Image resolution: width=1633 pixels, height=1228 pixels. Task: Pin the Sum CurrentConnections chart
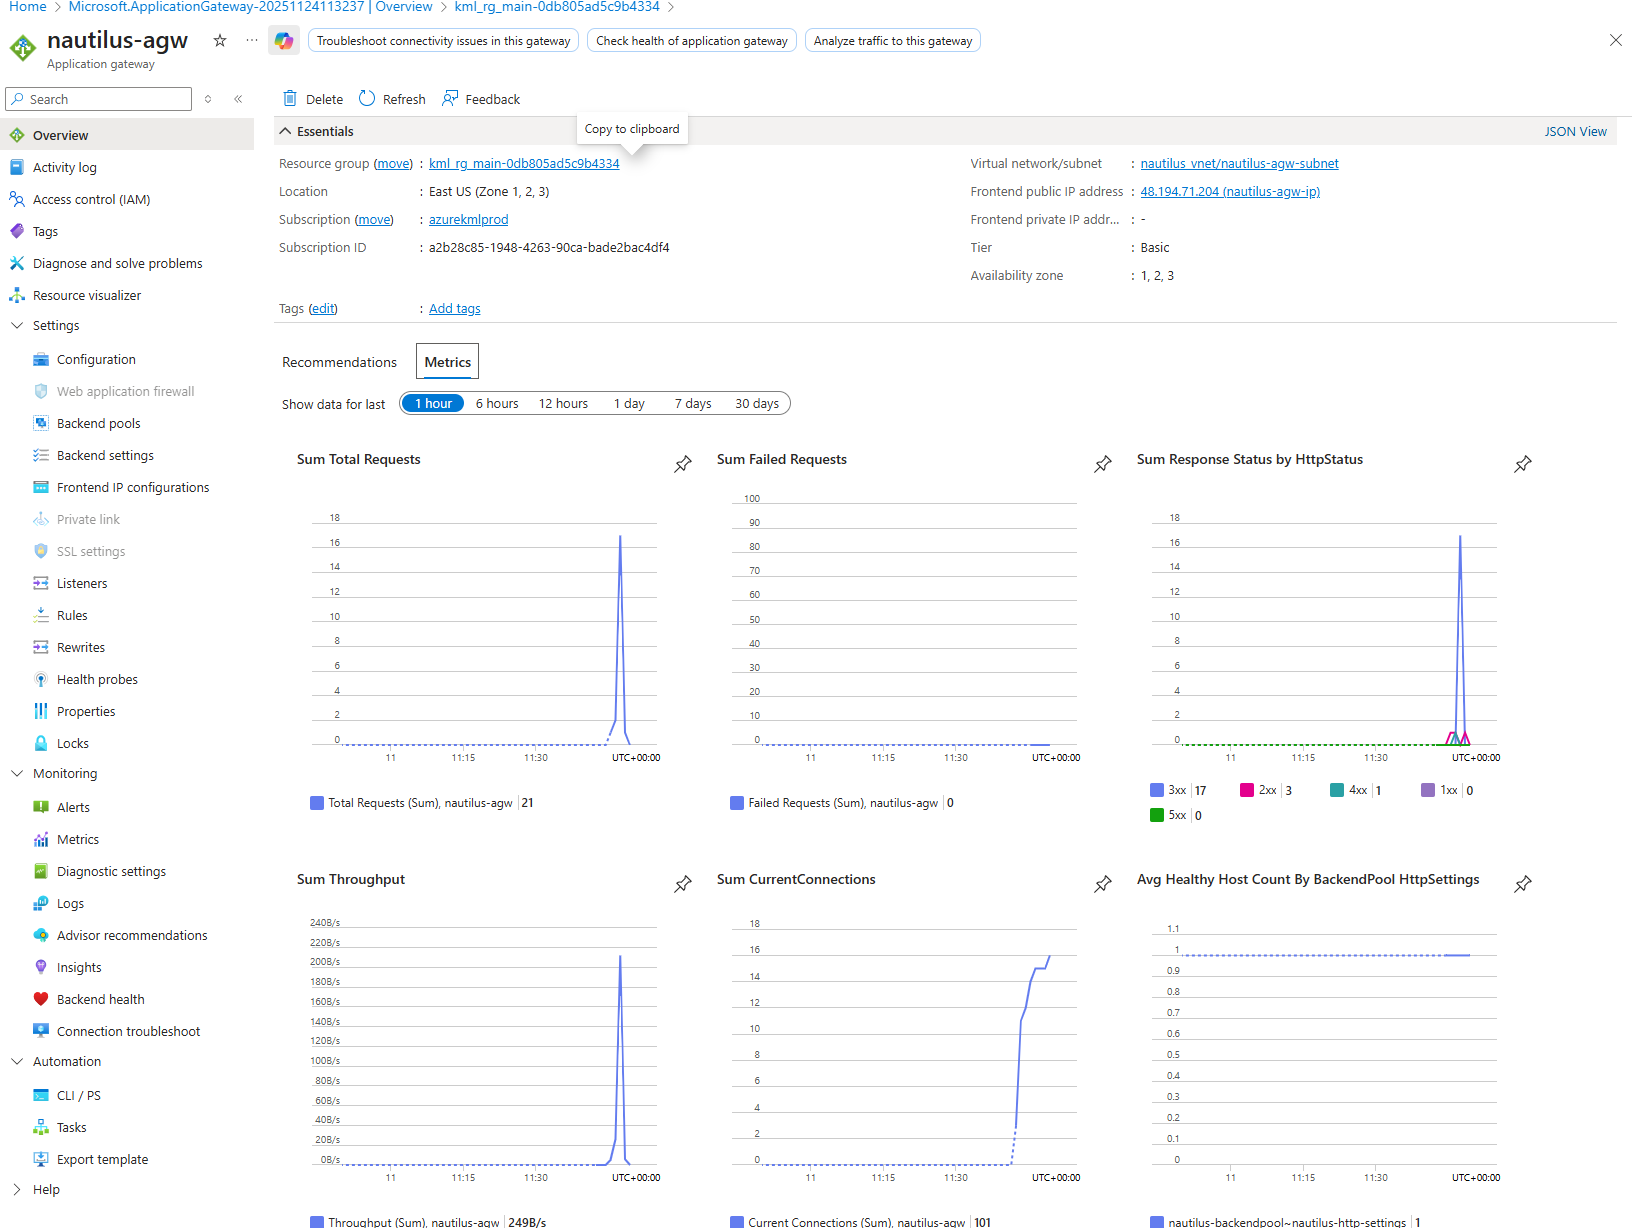click(1103, 884)
